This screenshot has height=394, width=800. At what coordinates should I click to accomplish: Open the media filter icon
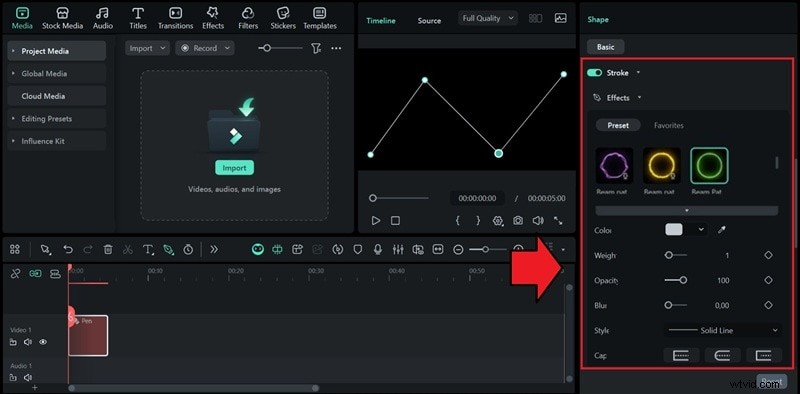316,48
